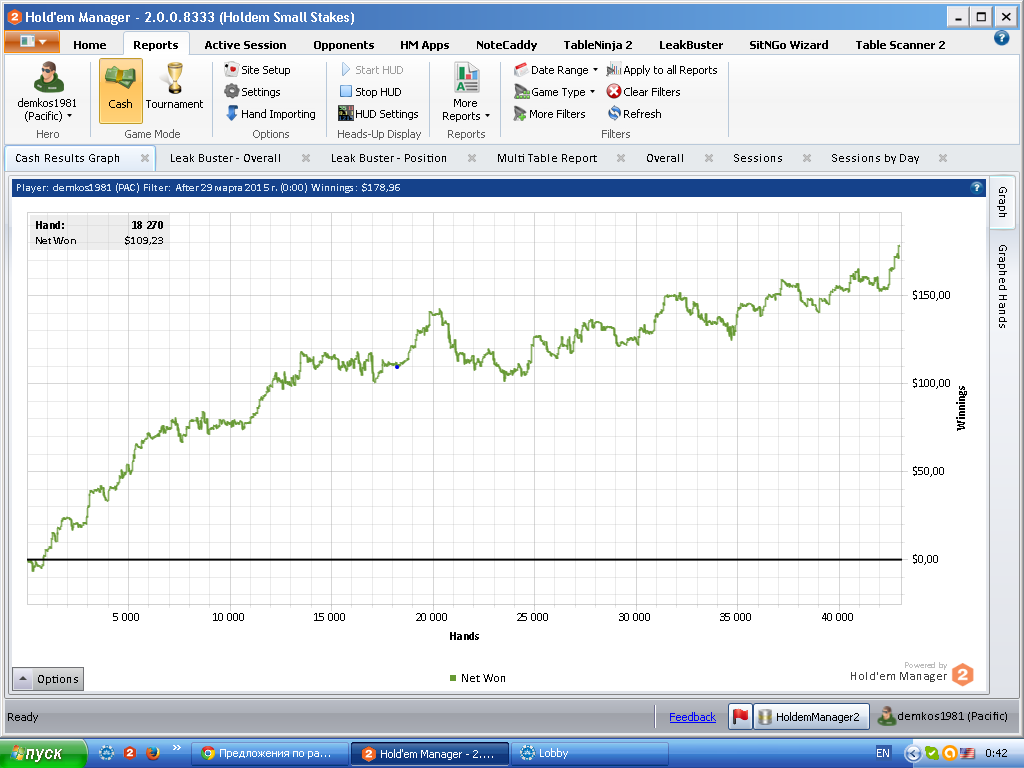Open the Multi Table Report tab
Image resolution: width=1024 pixels, height=768 pixels.
click(x=547, y=158)
